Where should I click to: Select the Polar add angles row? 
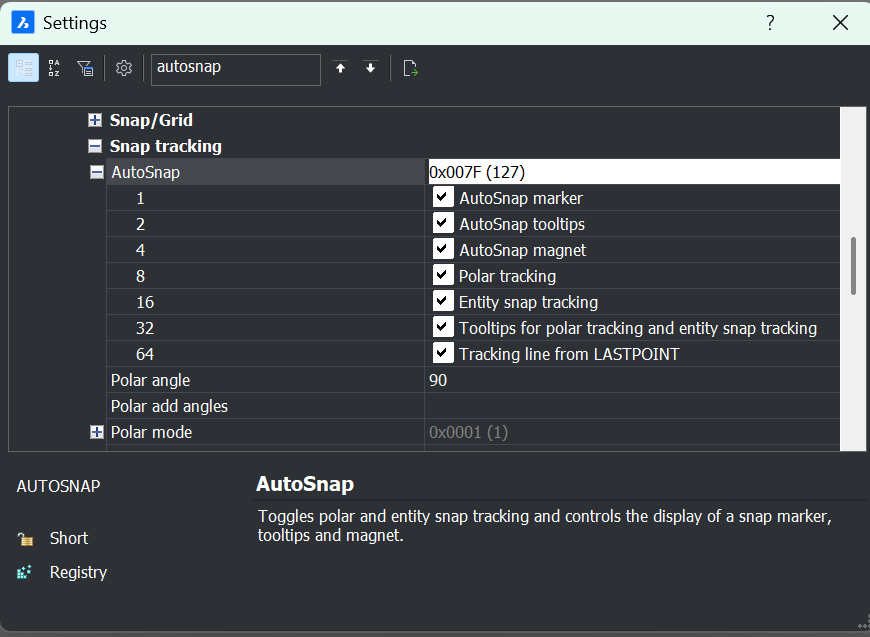click(x=473, y=406)
